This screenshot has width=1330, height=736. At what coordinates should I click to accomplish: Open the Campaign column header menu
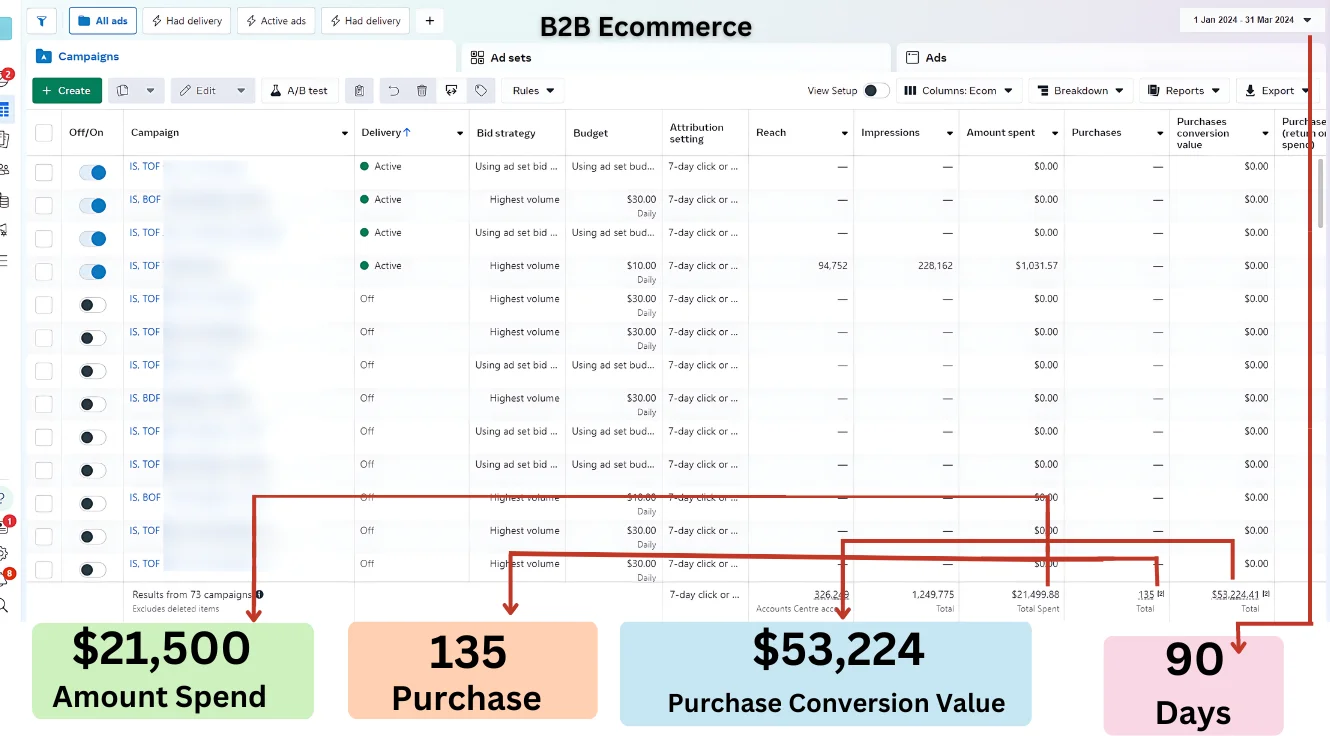pos(345,133)
